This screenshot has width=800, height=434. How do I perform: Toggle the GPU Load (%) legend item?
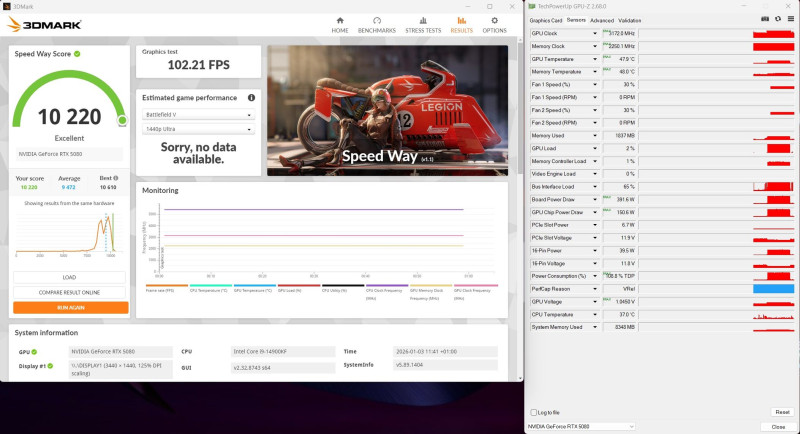tap(298, 288)
